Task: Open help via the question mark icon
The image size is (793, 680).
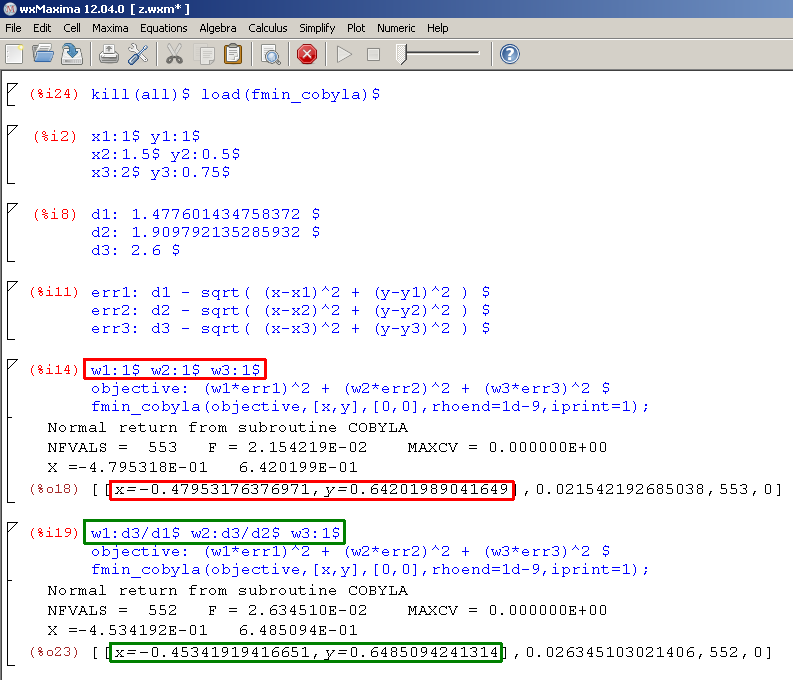Action: 509,54
